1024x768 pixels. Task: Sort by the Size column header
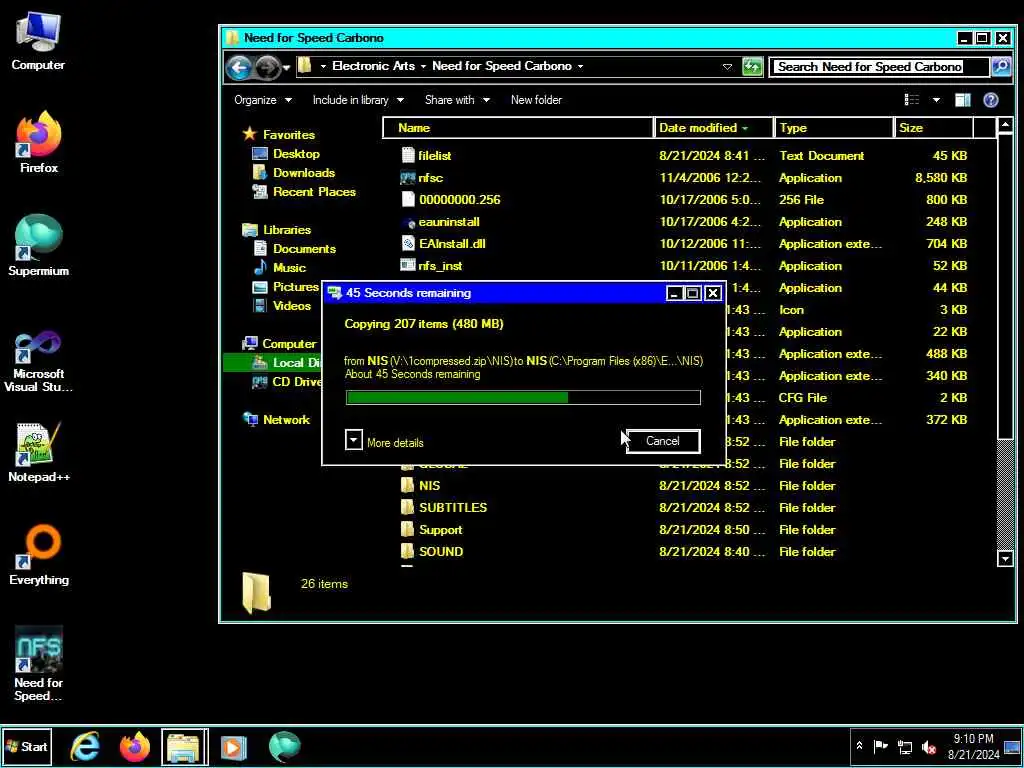pyautogui.click(x=933, y=128)
